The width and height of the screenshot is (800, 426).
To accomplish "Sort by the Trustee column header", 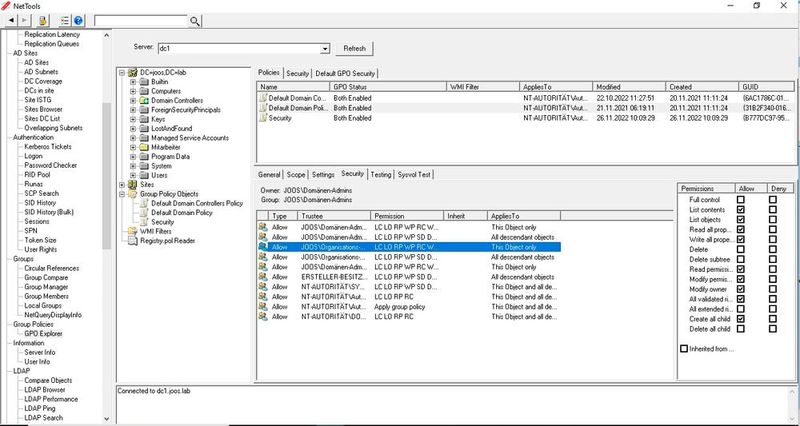I will [x=334, y=216].
